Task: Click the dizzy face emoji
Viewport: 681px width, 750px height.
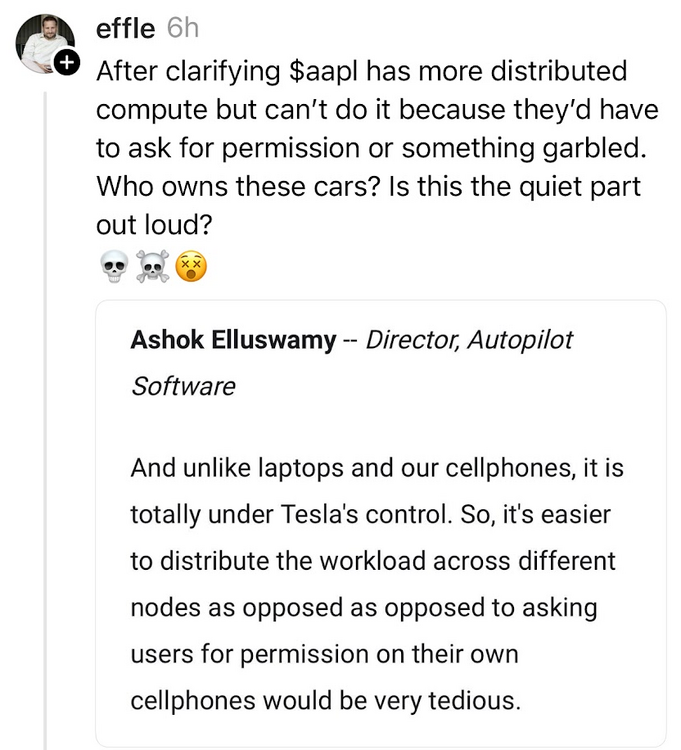Action: point(191,268)
